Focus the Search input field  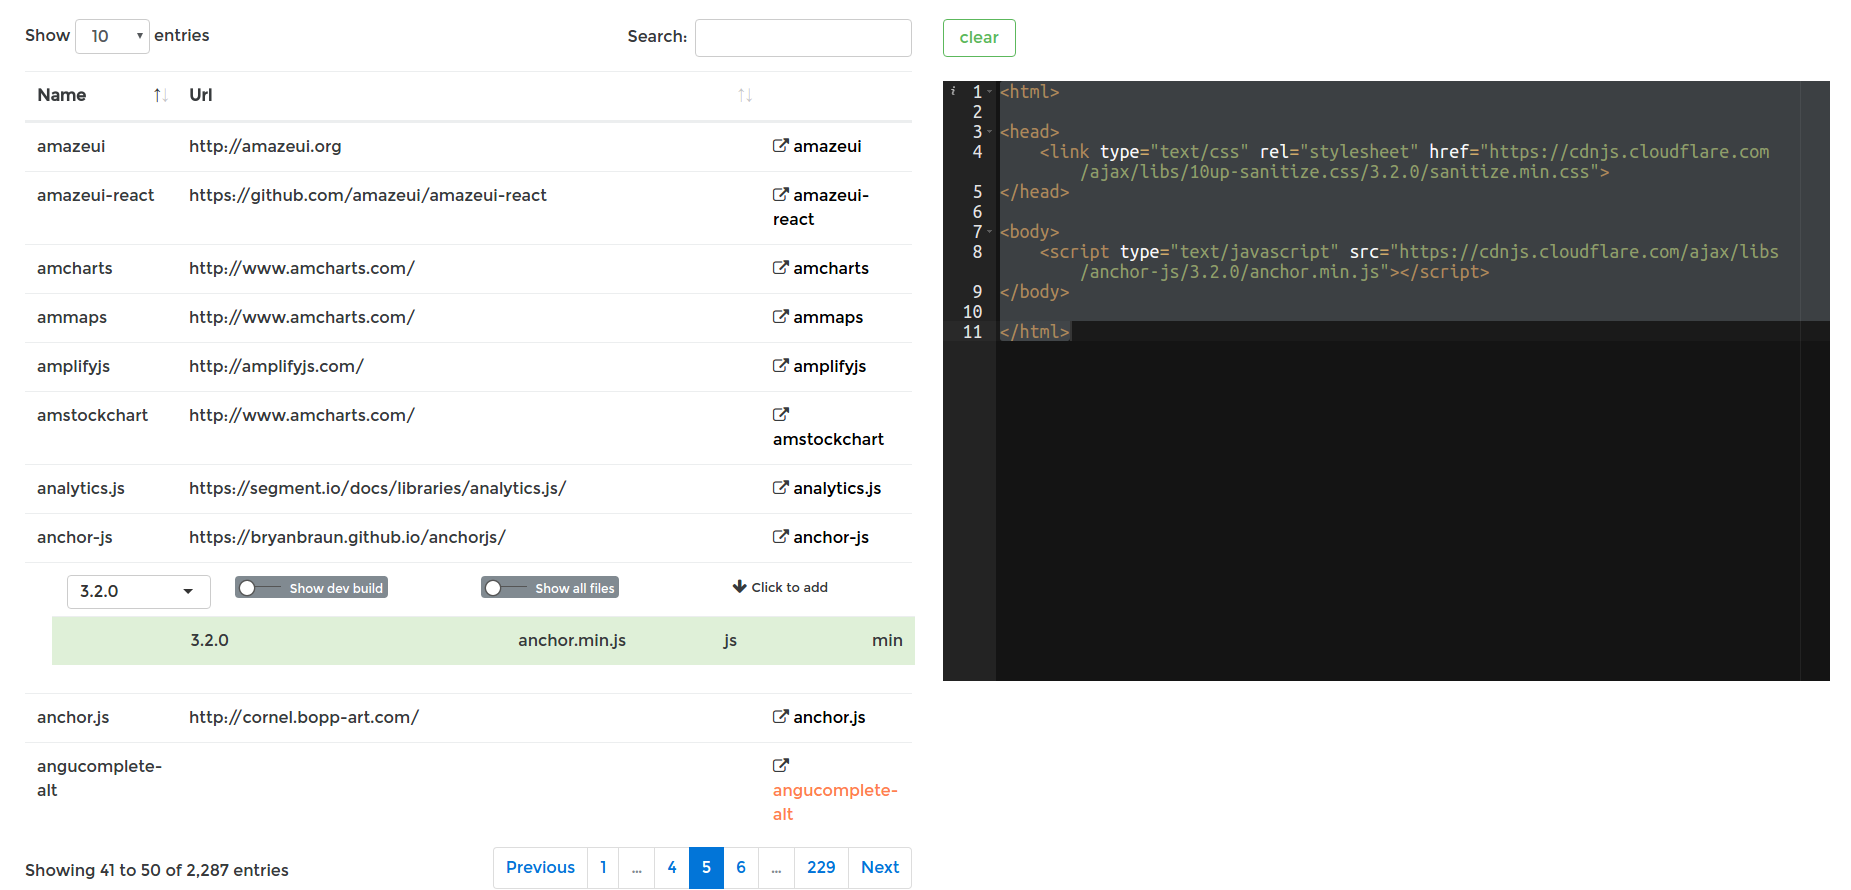coord(803,38)
